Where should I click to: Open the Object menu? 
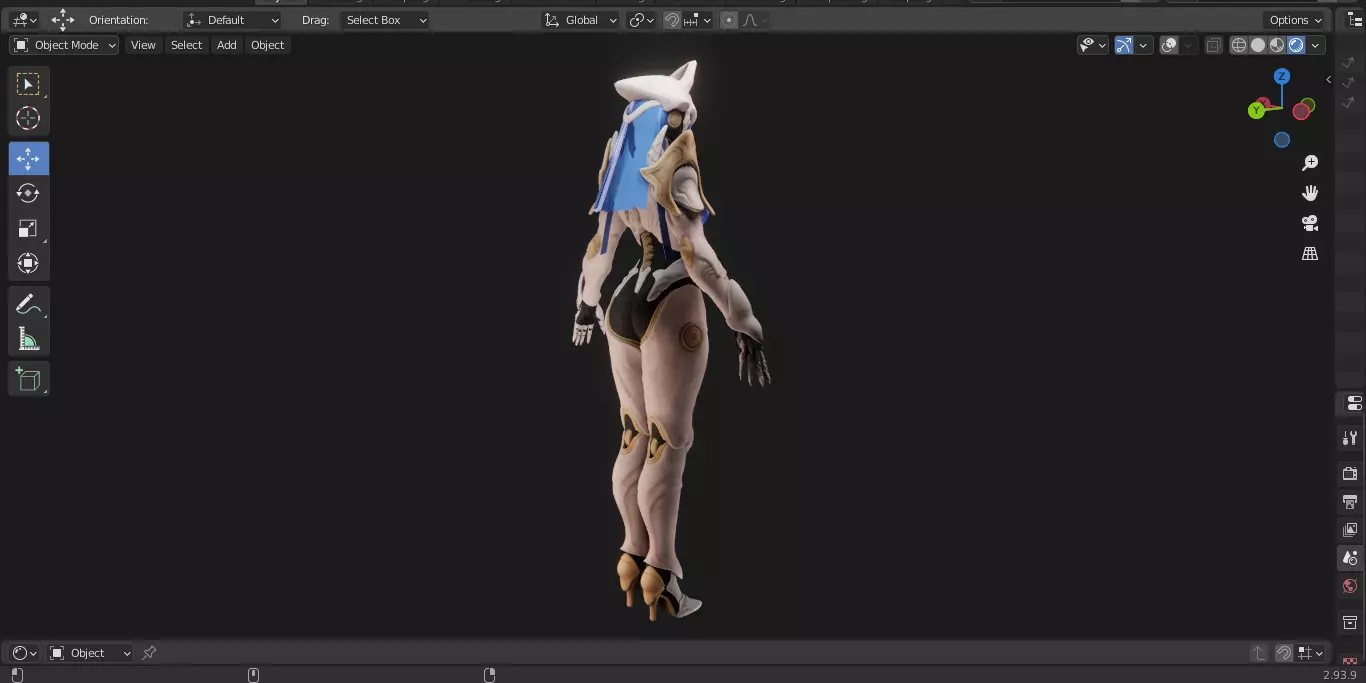[x=267, y=45]
